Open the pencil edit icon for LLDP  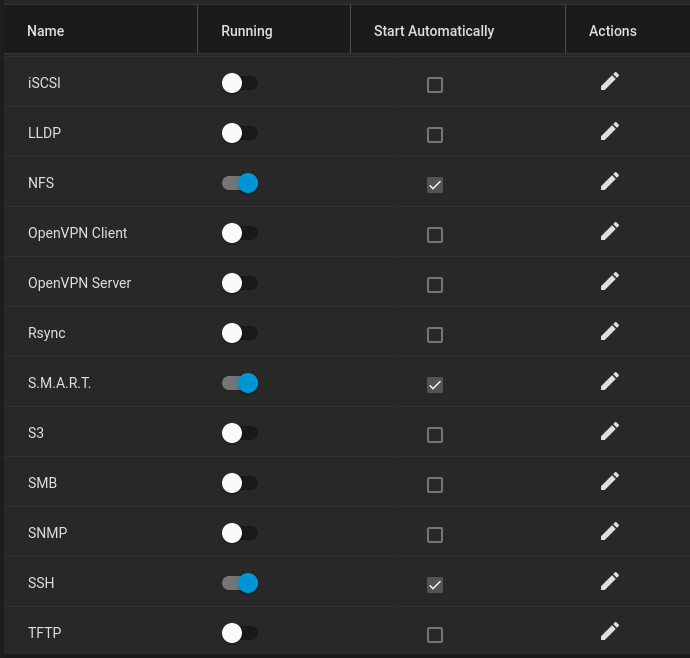point(609,132)
